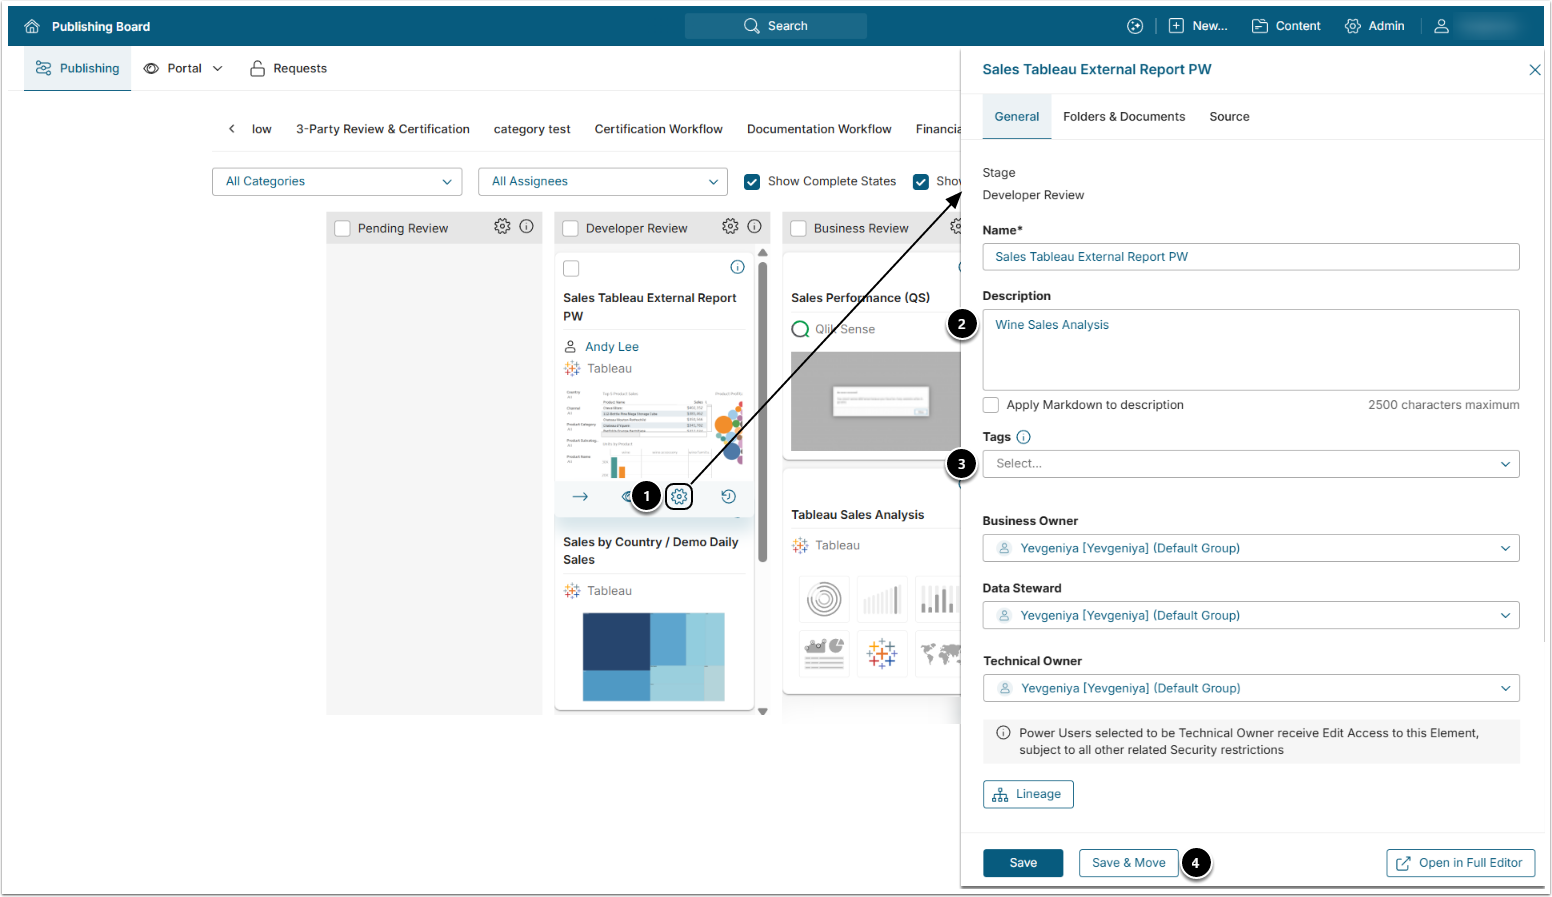
Task: Open the Folders & Documents tab
Action: [1124, 117]
